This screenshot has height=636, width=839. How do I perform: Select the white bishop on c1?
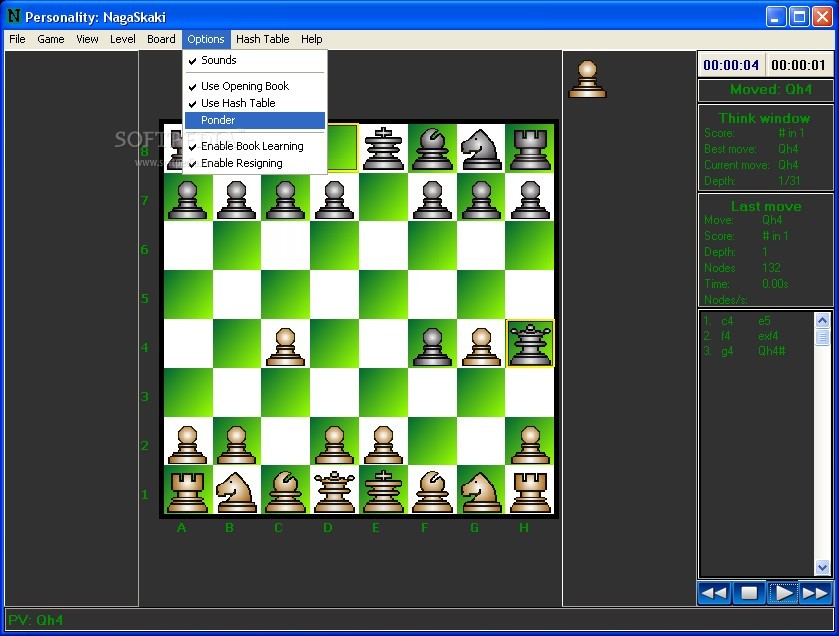[x=285, y=491]
